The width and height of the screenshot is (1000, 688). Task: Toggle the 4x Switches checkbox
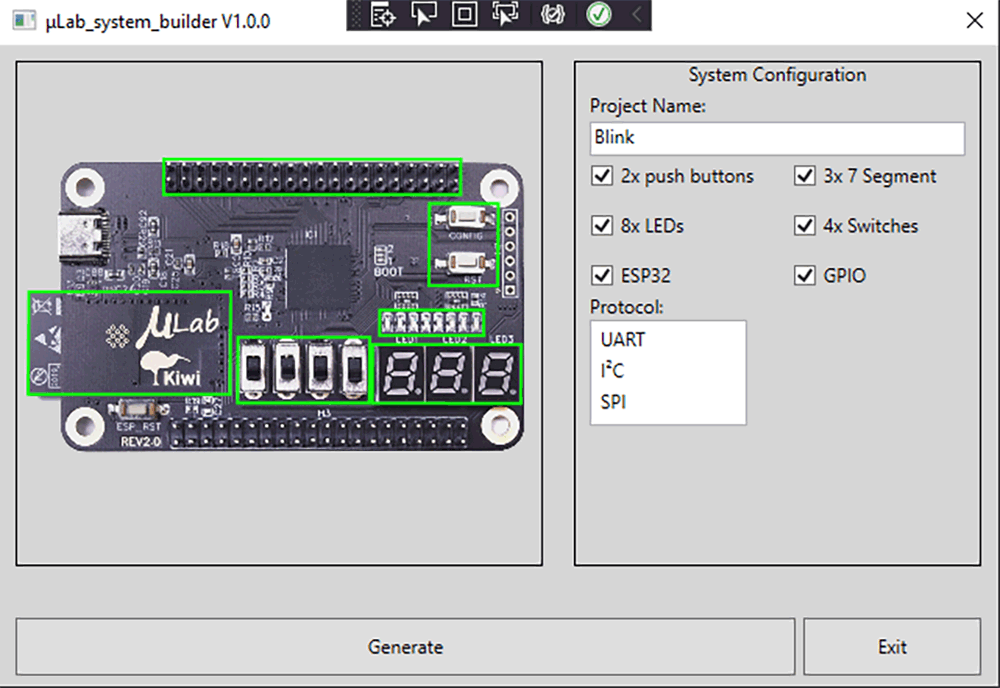(805, 225)
